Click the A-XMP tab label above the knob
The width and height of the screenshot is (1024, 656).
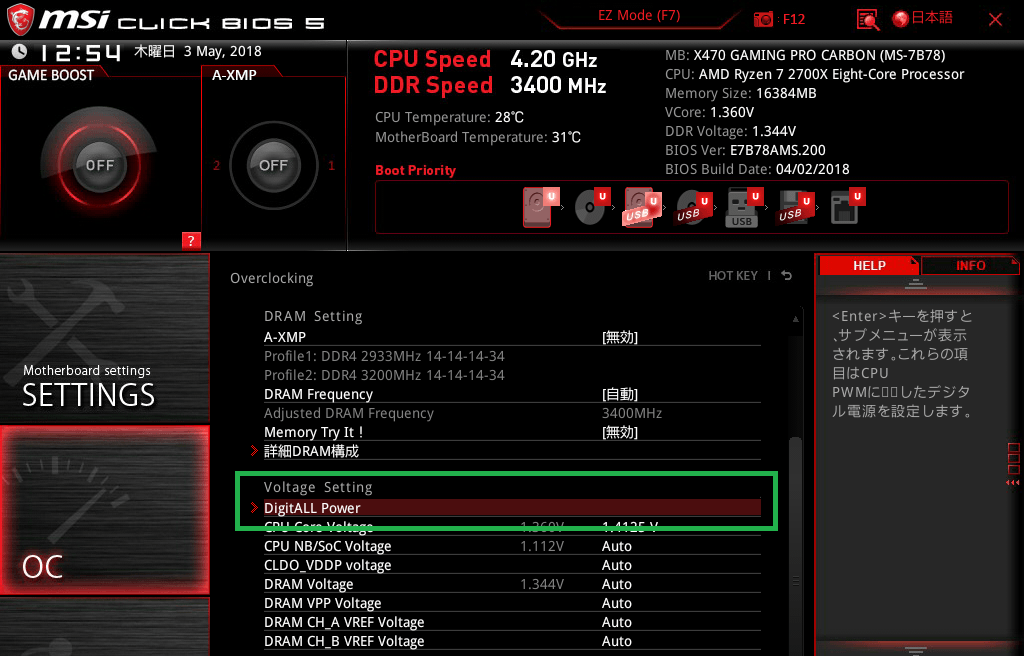[x=234, y=75]
